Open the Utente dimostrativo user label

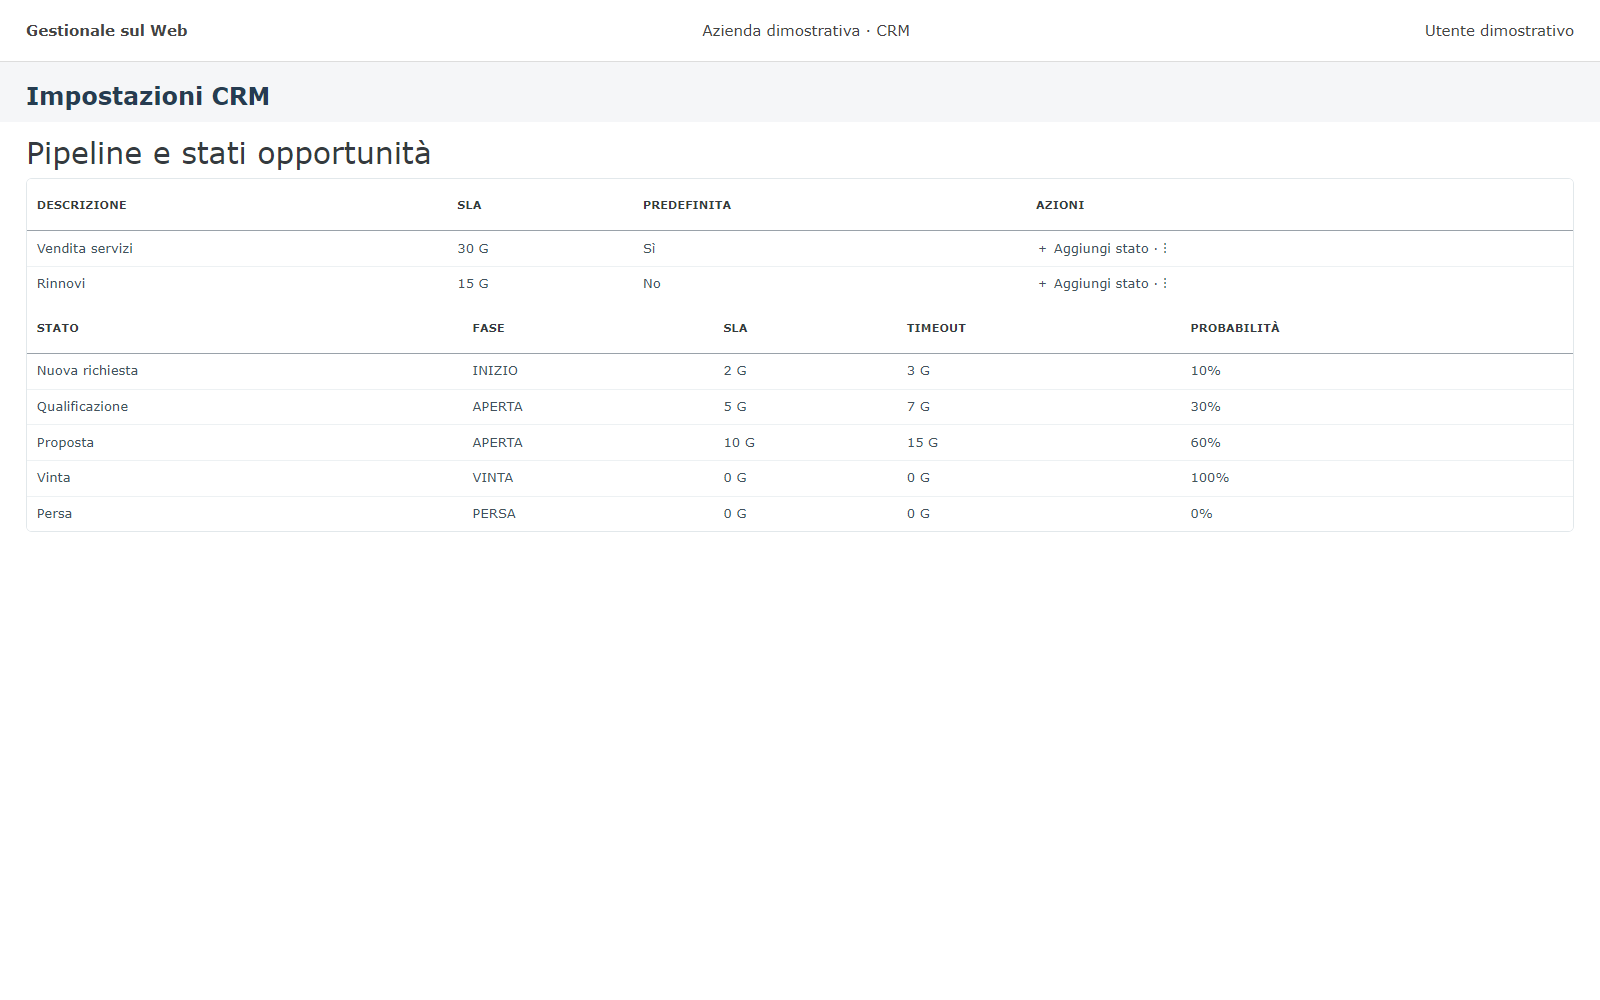coord(1499,31)
